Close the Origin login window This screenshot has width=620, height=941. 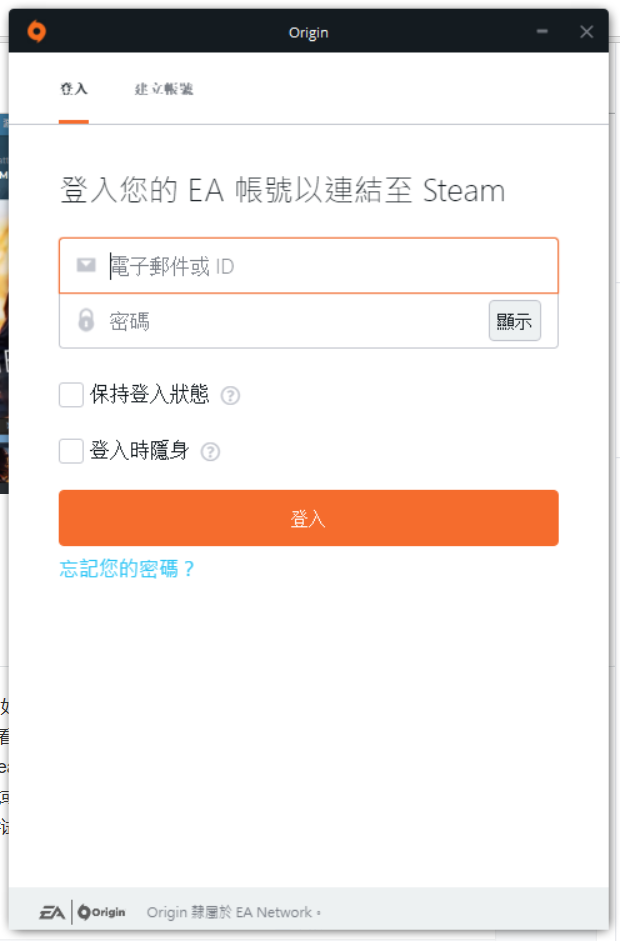coord(587,32)
